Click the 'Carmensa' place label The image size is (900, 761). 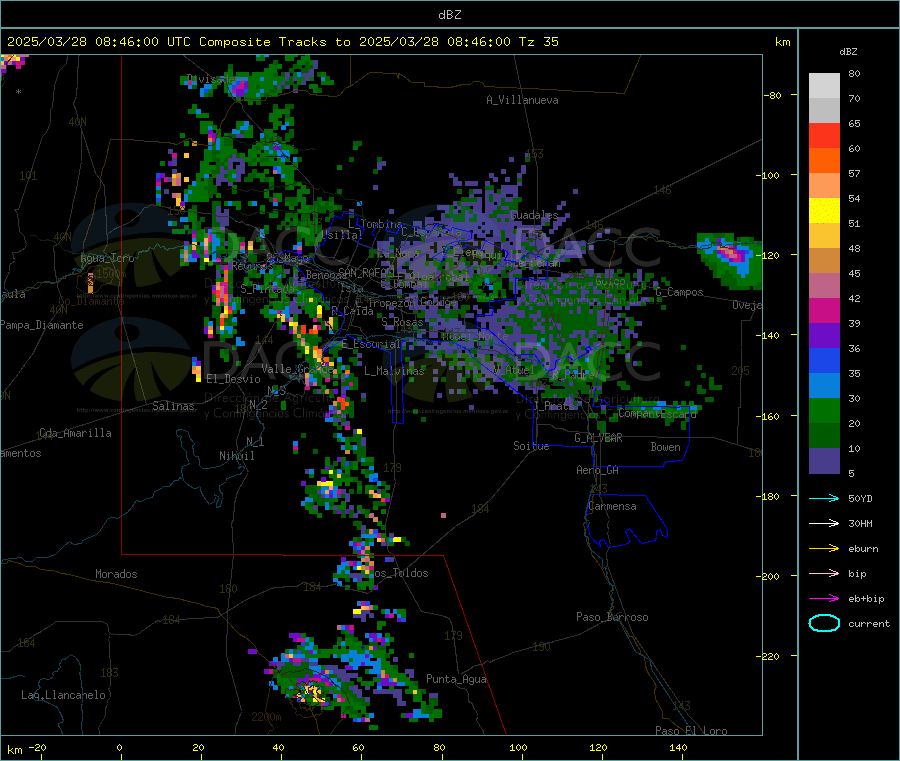[612, 506]
